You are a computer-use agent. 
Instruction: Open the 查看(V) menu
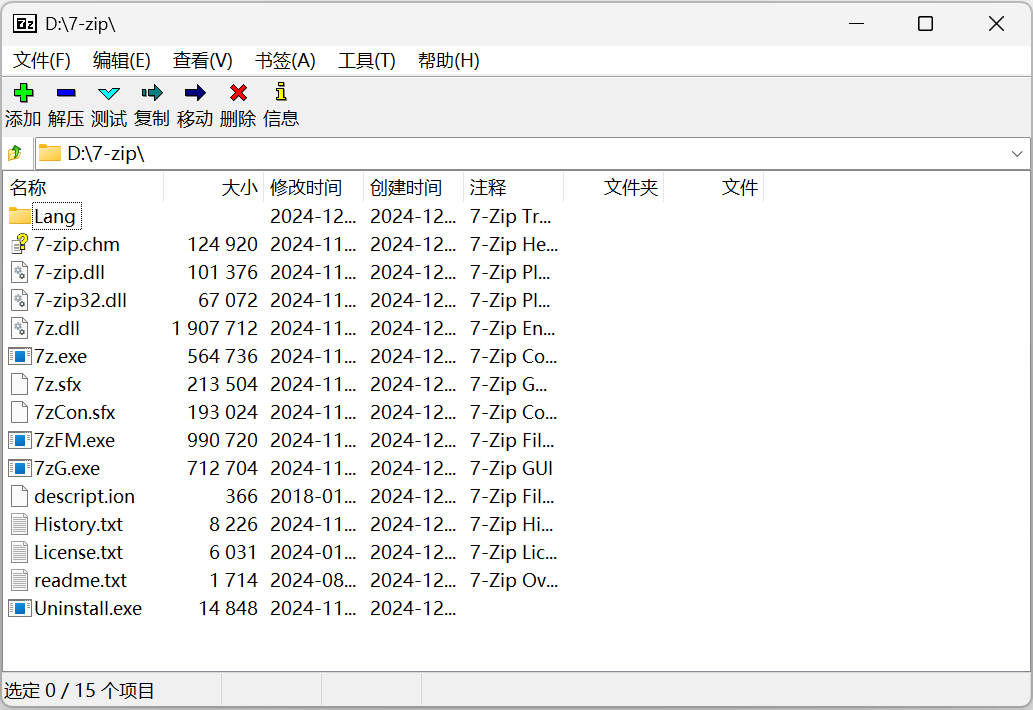coord(202,61)
